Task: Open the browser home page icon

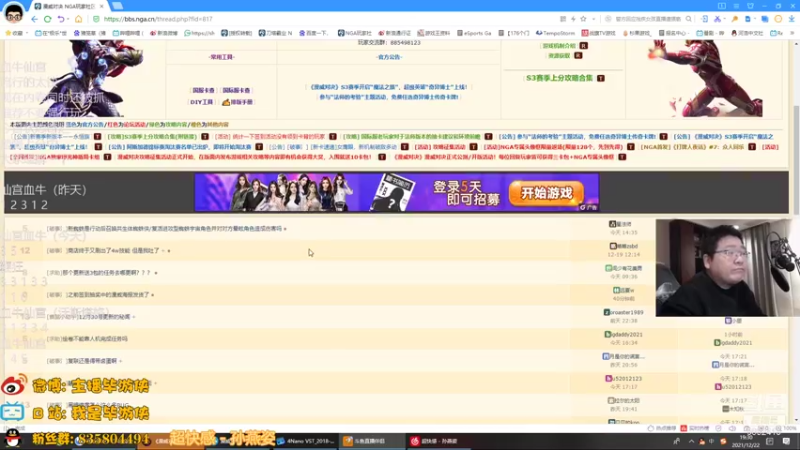Action: [78, 19]
